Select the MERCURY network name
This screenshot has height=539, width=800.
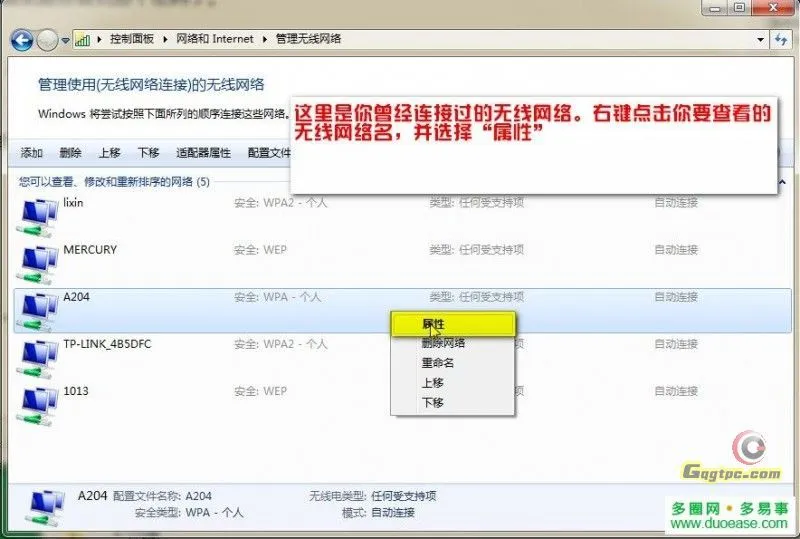[90, 250]
